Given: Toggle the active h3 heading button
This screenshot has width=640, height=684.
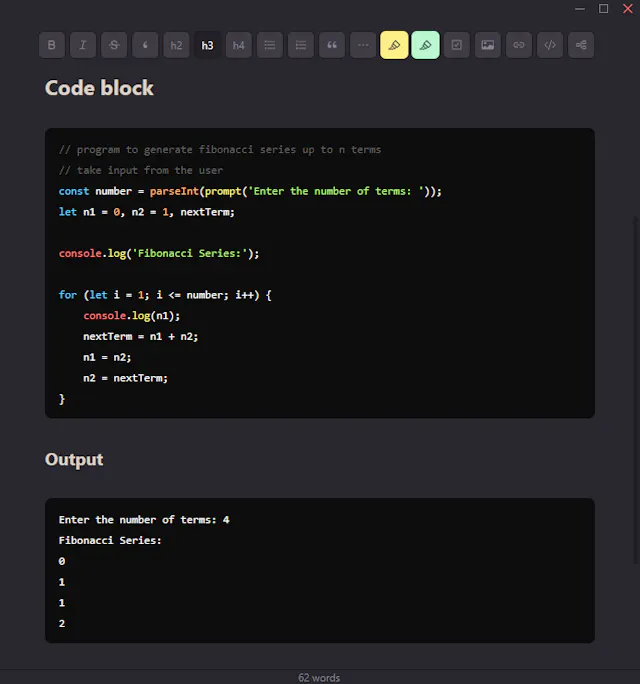Looking at the screenshot, I should click(208, 45).
